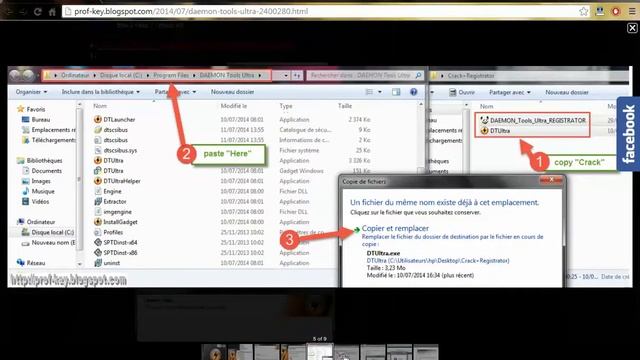Refresh the Explorer address bar location
The height and width of the screenshot is (360, 640).
[297, 76]
